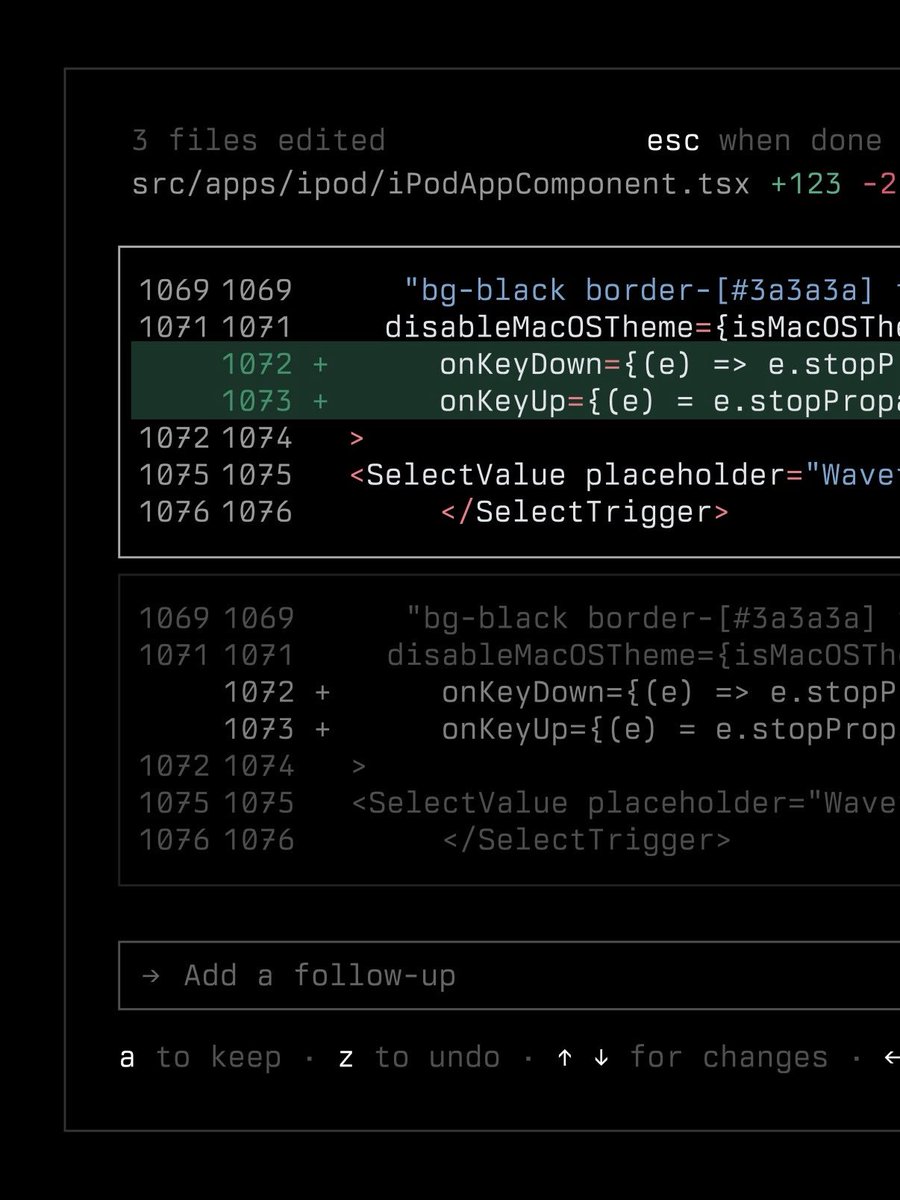Click the 'Add a follow-up' input field
This screenshot has height=1200, width=900.
(509, 975)
